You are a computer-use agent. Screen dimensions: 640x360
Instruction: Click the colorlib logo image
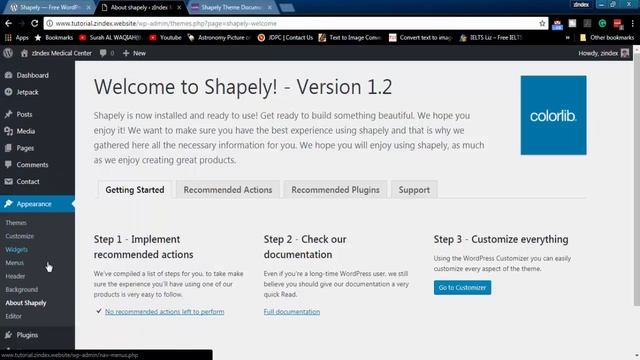pyautogui.click(x=553, y=115)
